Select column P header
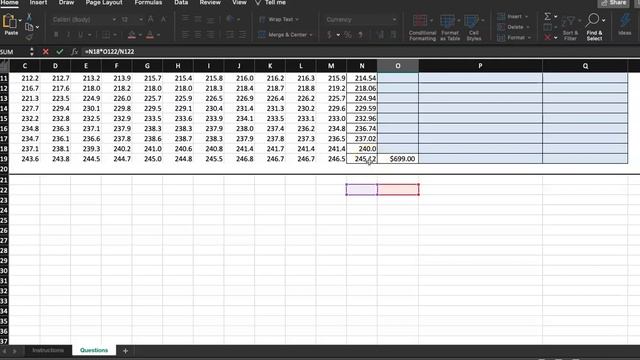This screenshot has height=360, width=640. pos(480,66)
